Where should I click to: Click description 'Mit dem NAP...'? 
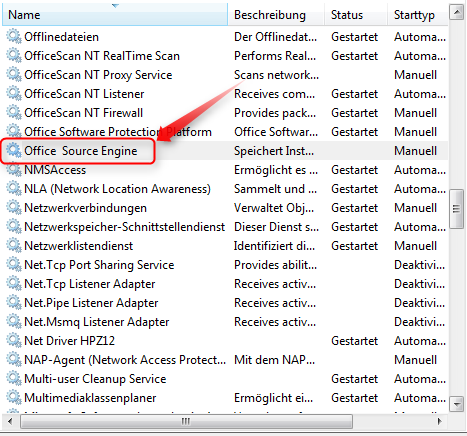[x=274, y=360]
